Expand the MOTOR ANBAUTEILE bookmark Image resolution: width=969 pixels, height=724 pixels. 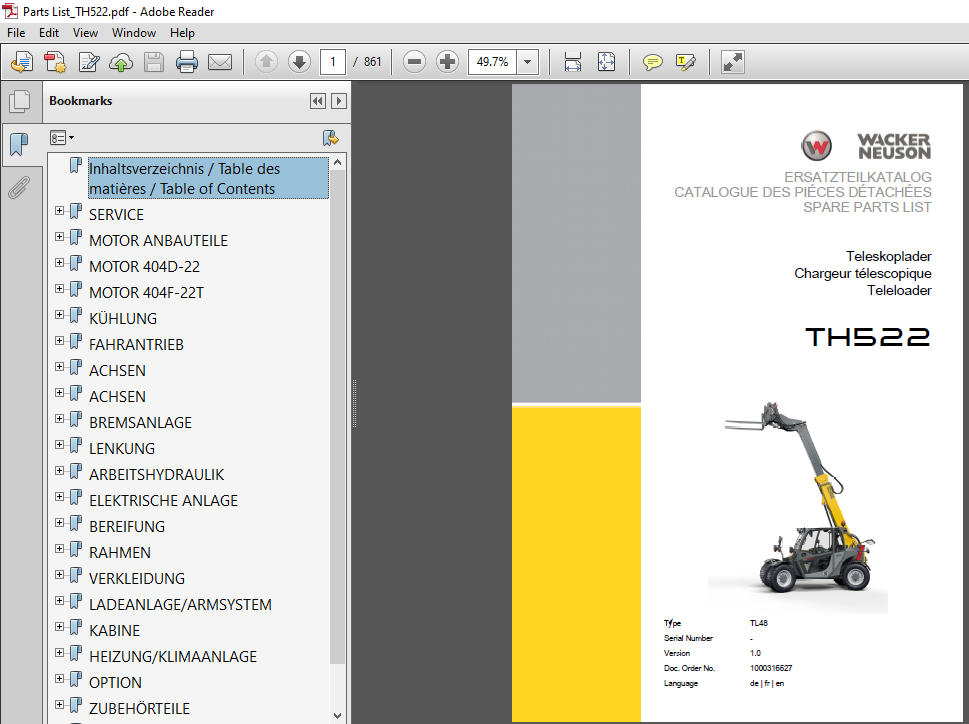click(59, 237)
